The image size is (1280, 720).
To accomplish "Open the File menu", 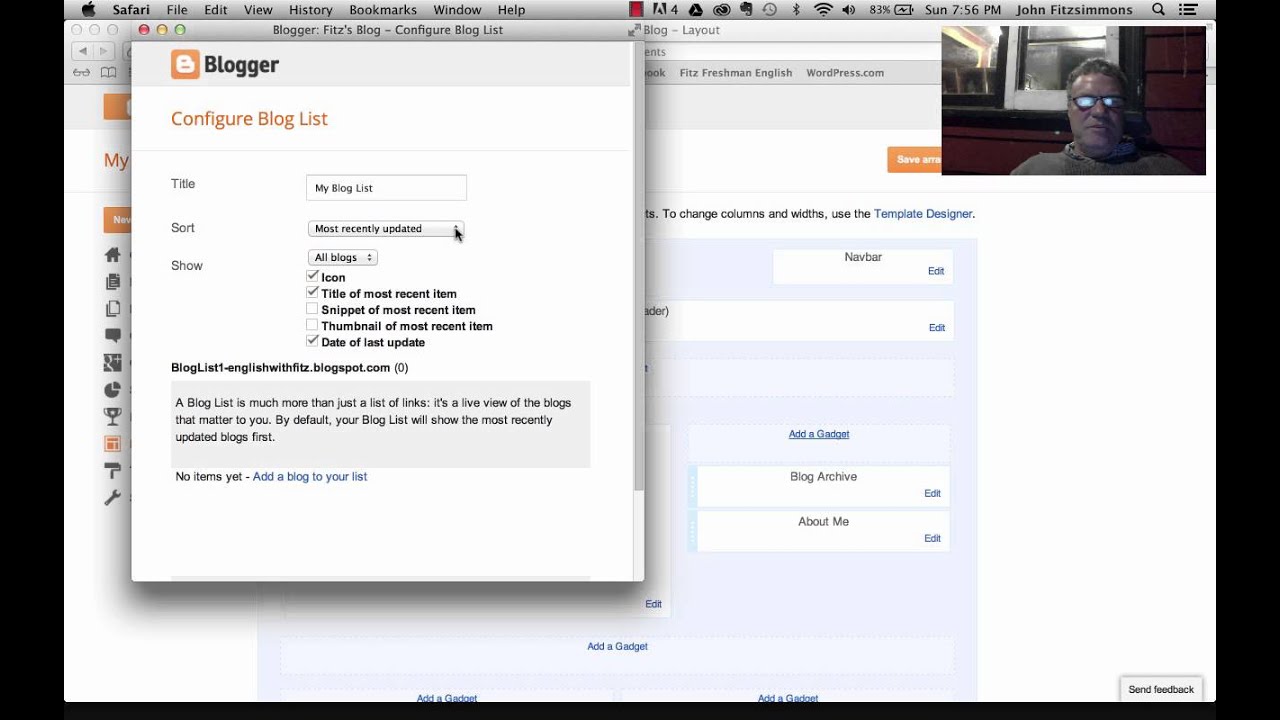I will [x=177, y=10].
